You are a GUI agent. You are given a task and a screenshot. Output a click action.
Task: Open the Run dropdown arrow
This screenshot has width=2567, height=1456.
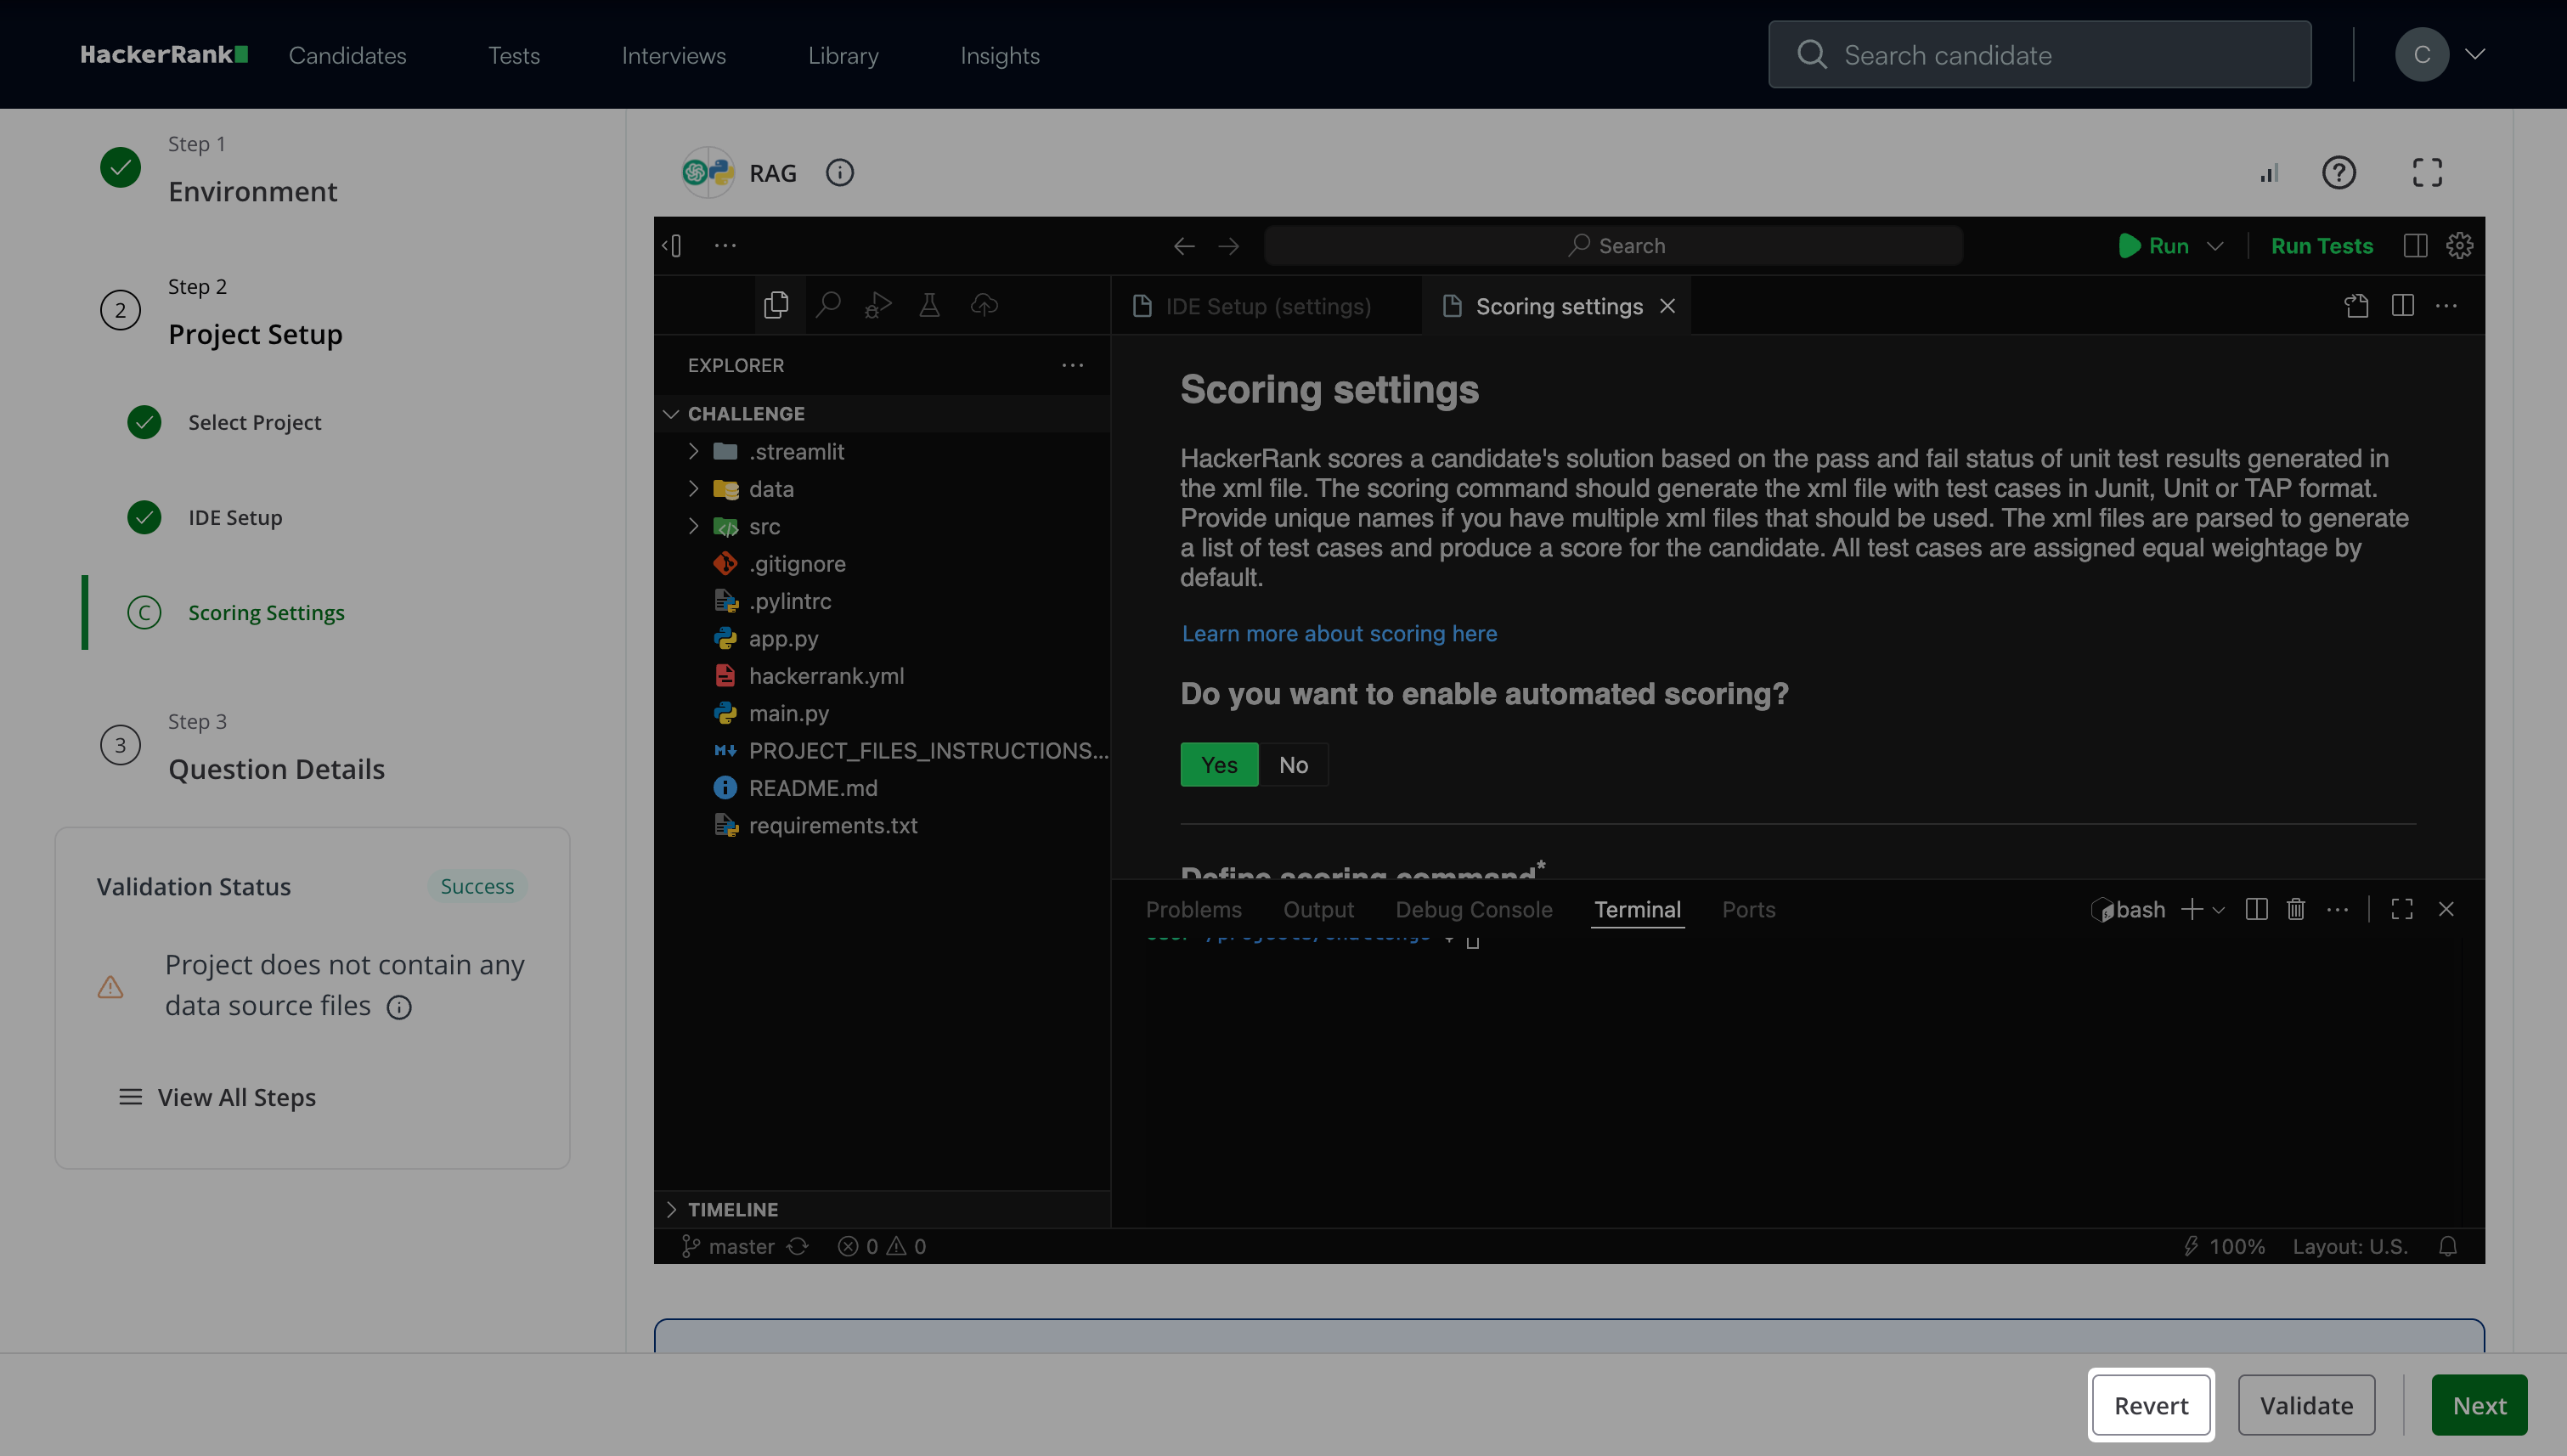coord(2215,246)
